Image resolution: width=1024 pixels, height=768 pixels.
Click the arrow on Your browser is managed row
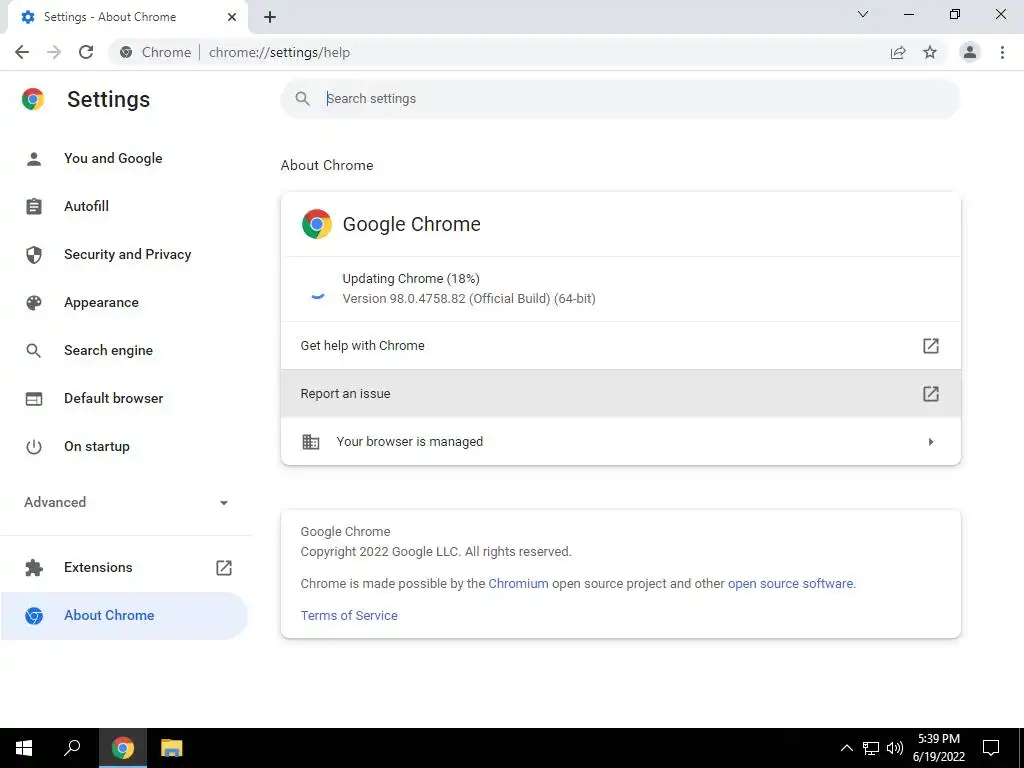click(931, 442)
